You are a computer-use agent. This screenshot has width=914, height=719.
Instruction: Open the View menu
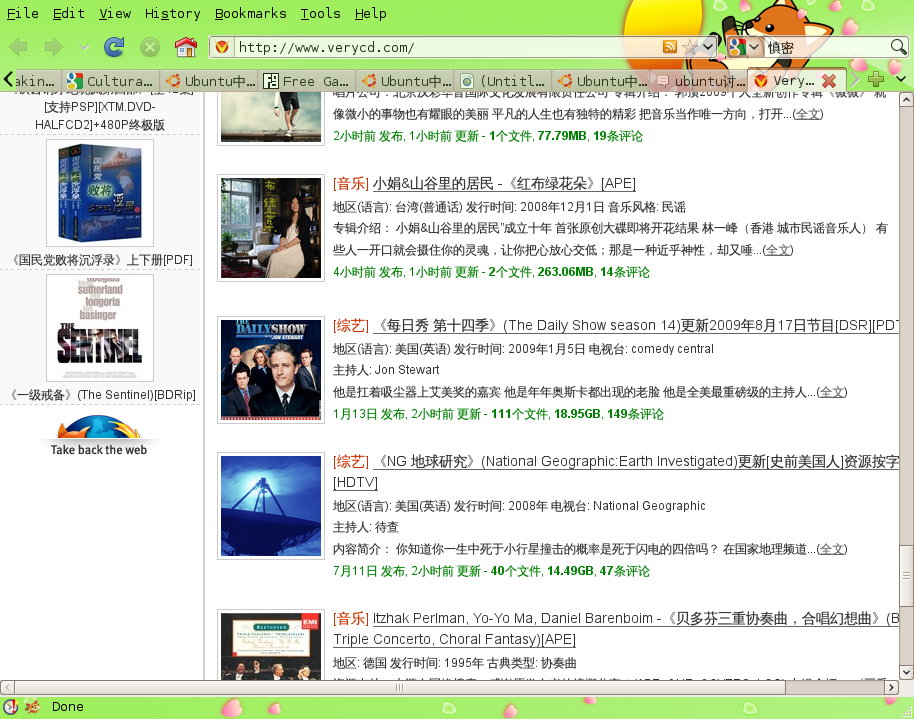coord(115,13)
